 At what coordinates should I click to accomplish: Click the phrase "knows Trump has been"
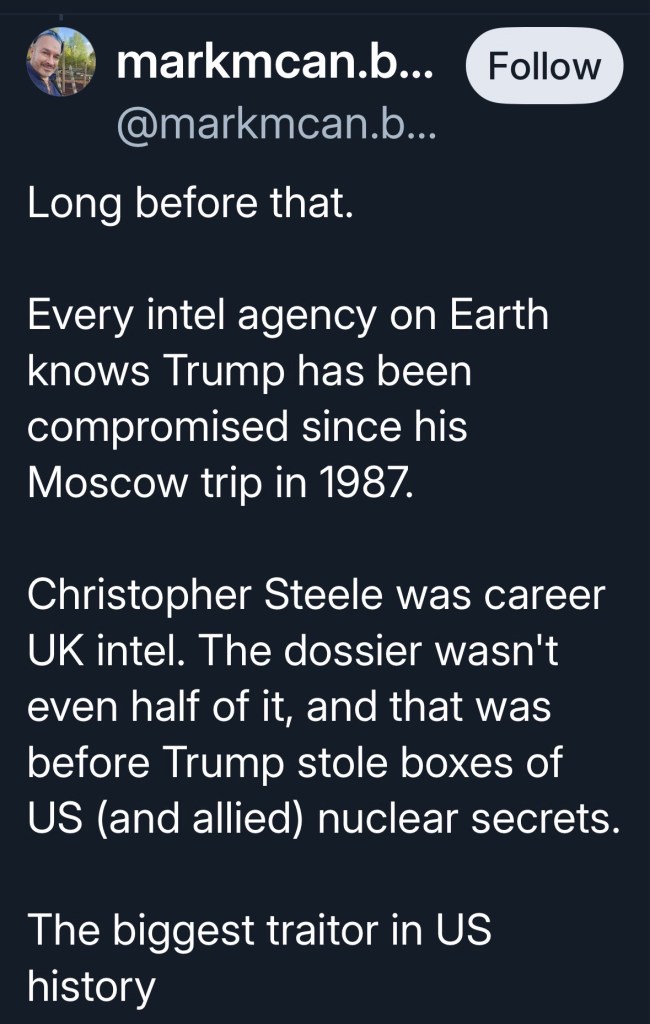coord(249,372)
